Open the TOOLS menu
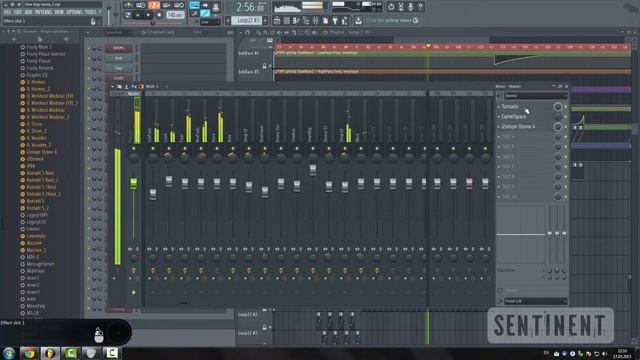 point(91,12)
